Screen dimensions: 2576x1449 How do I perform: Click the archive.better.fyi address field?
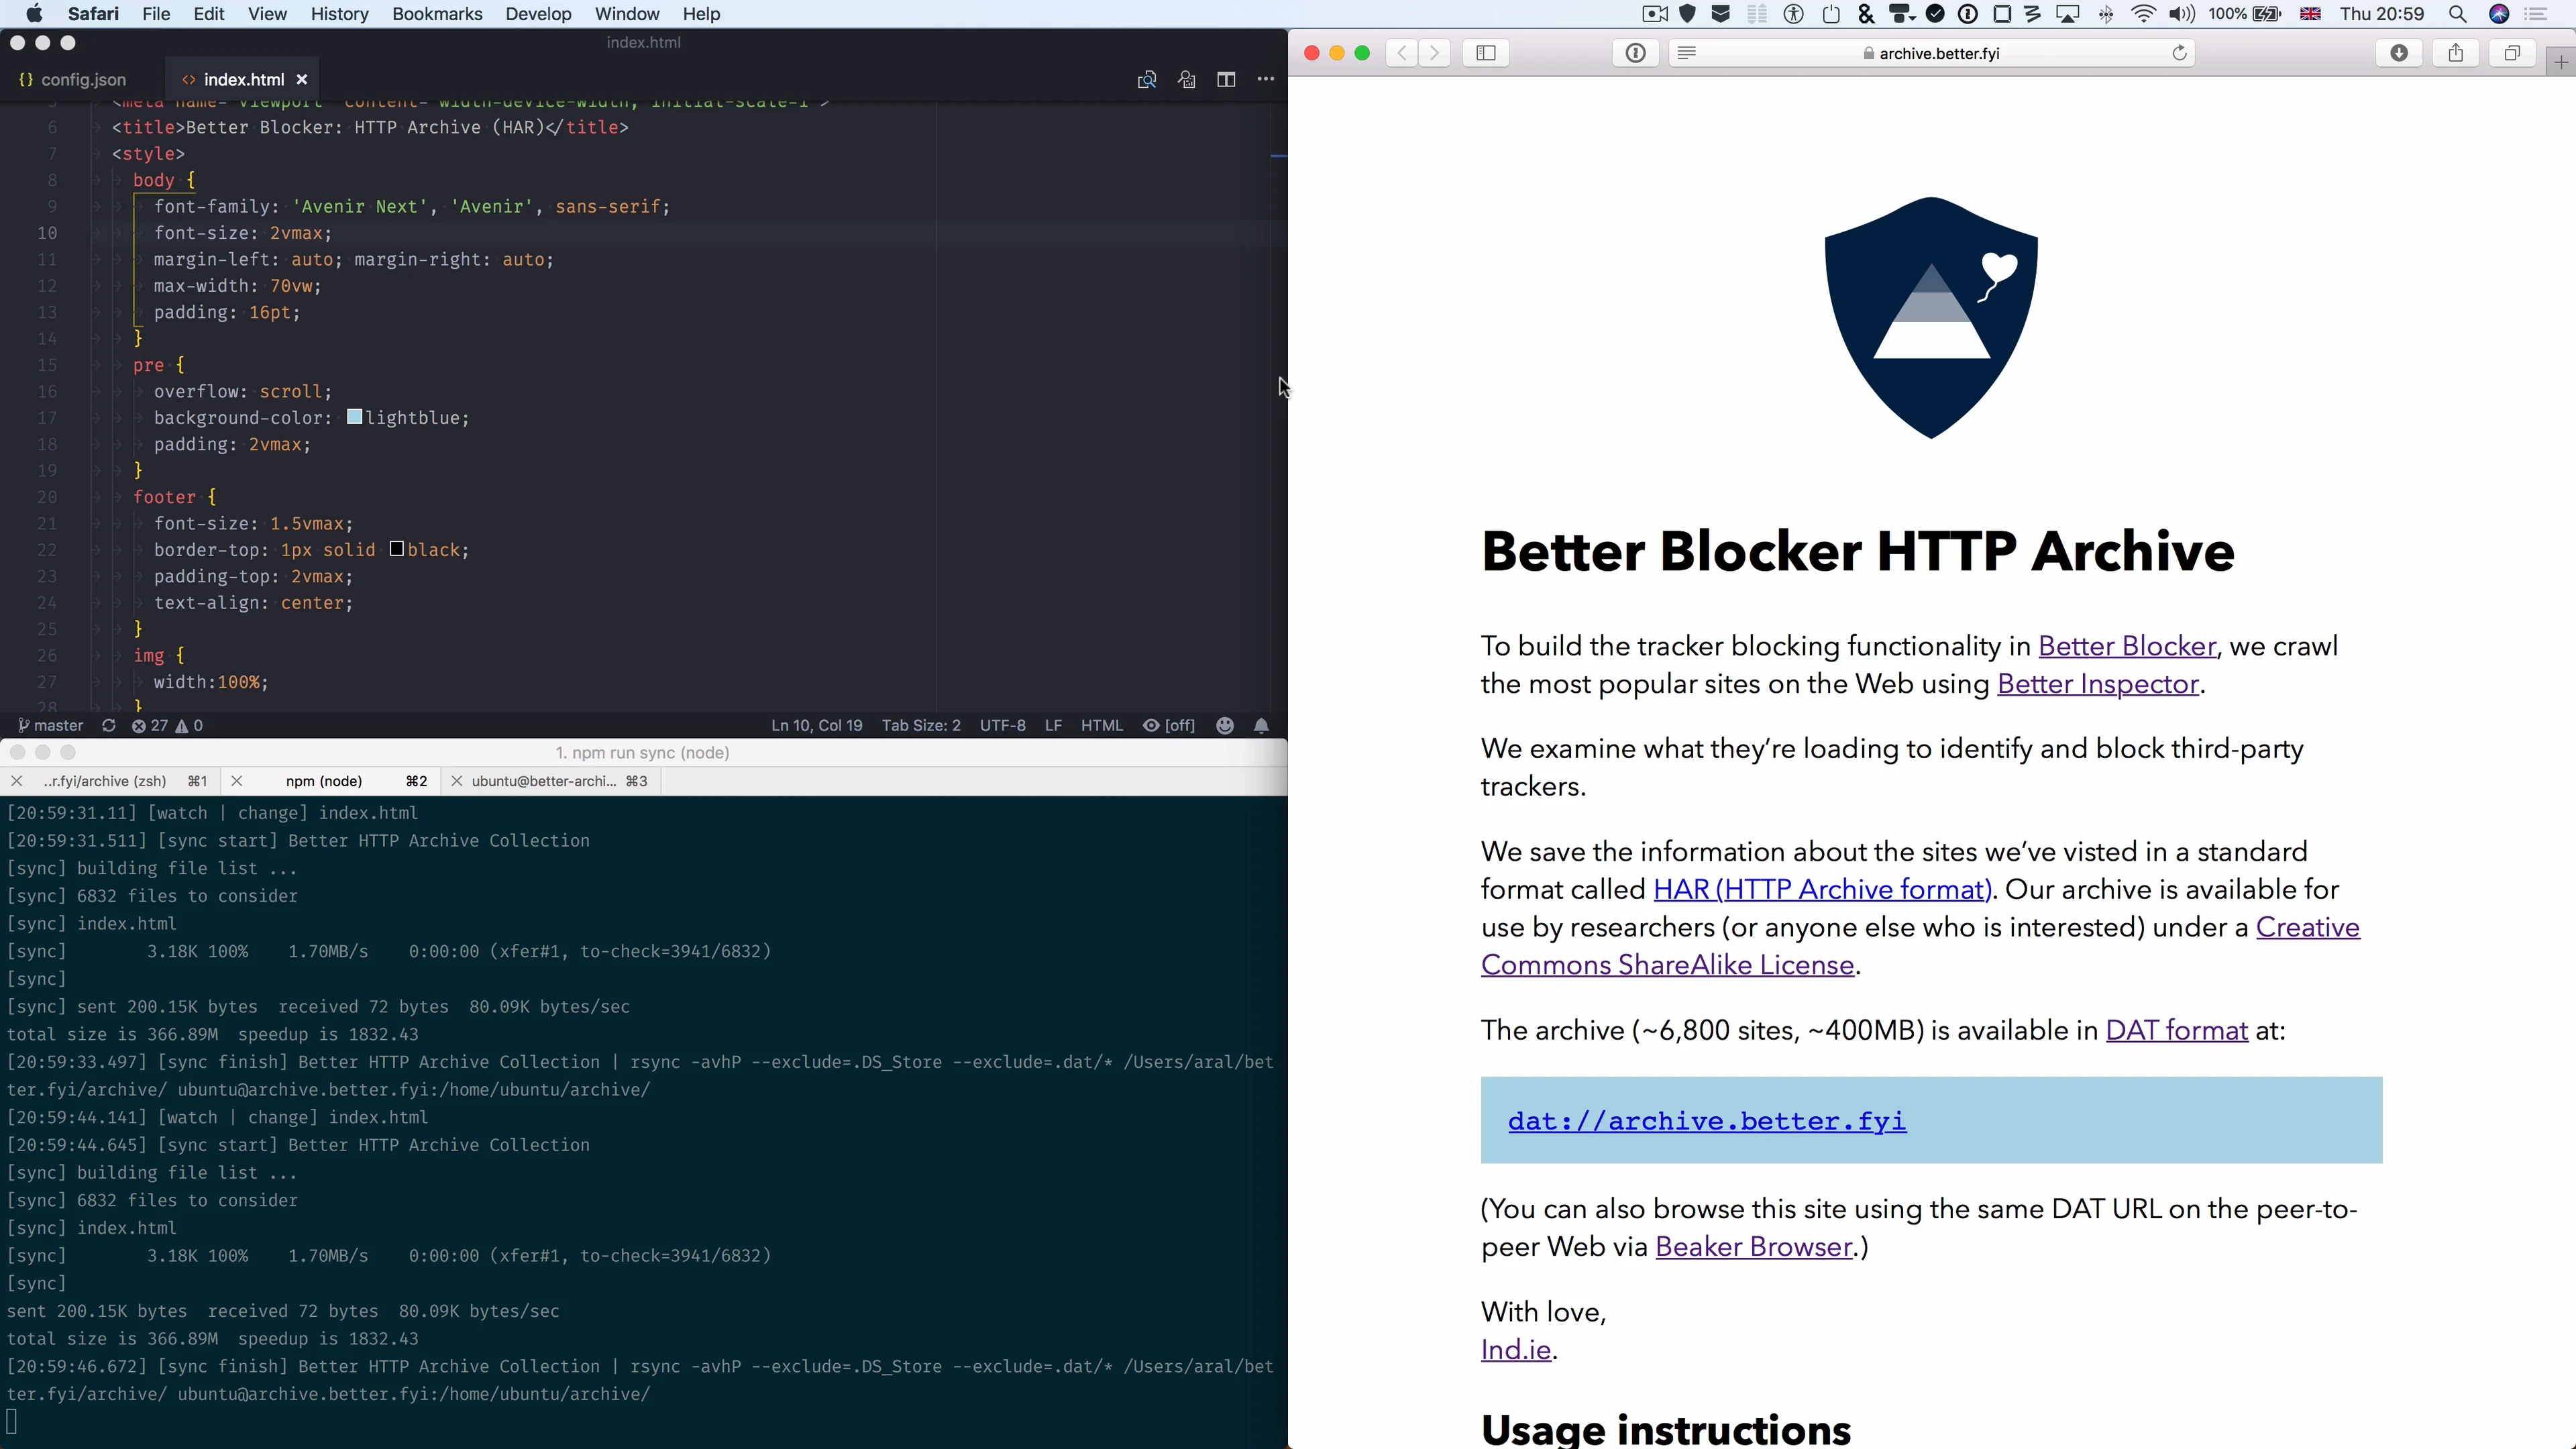point(1932,53)
